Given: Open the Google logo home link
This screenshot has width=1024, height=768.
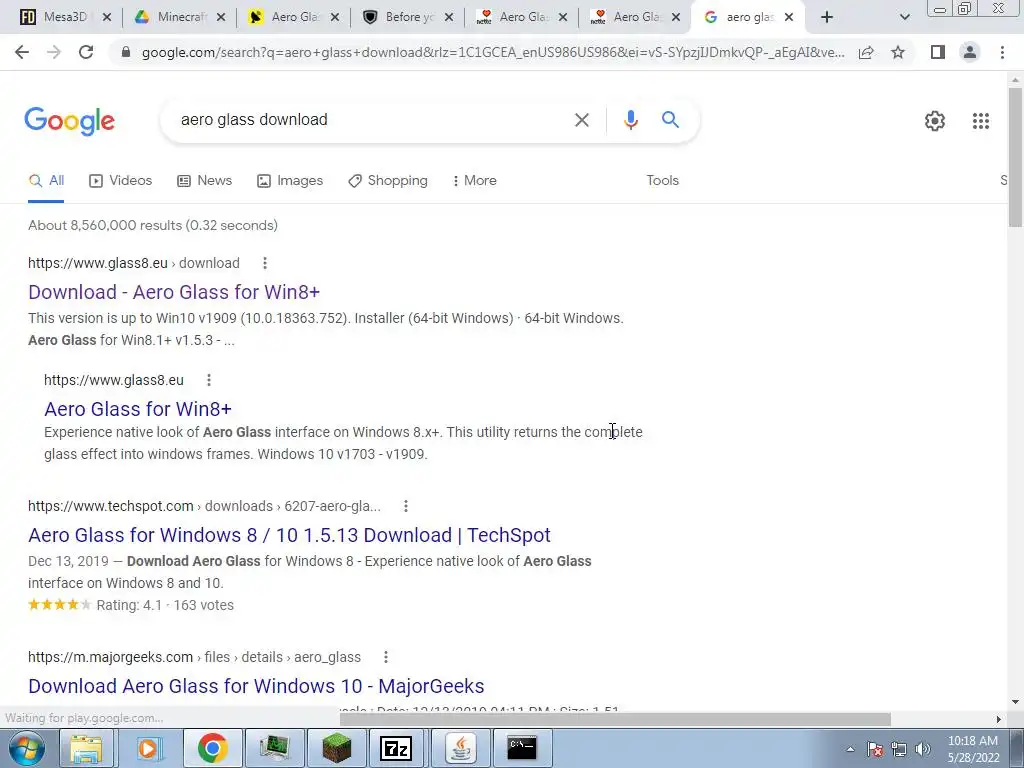Looking at the screenshot, I should click(x=70, y=121).
